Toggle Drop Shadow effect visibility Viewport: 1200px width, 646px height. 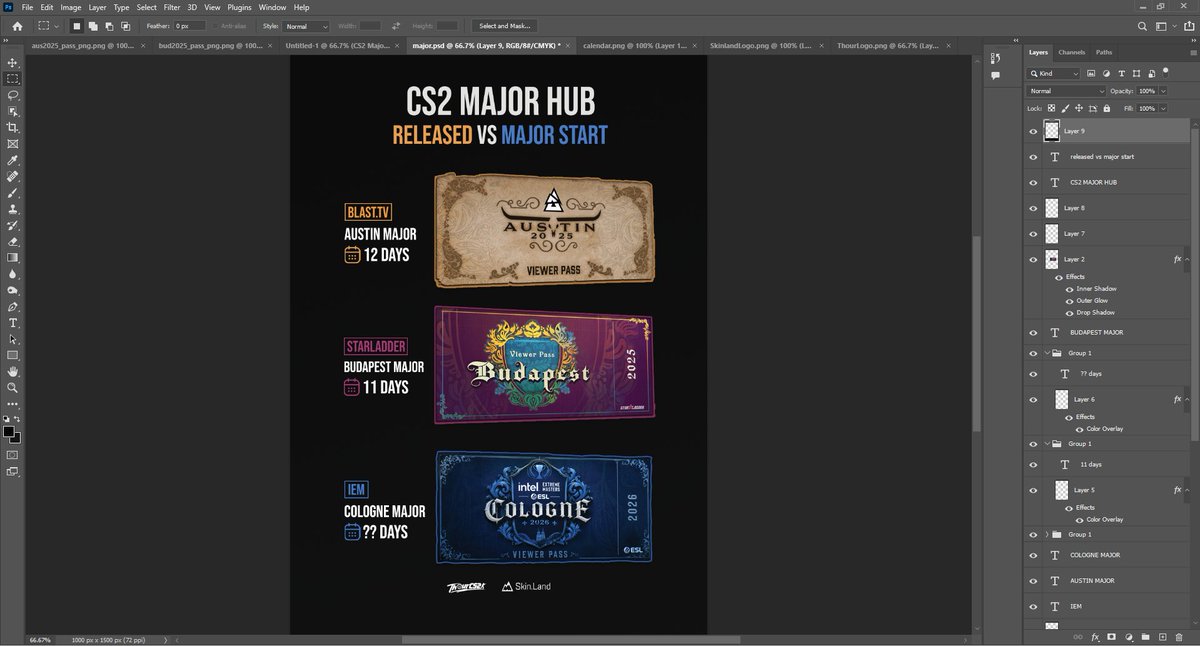point(1069,313)
